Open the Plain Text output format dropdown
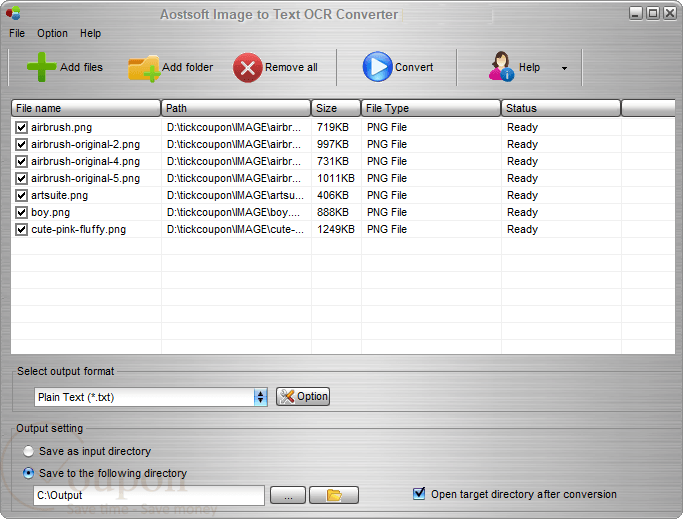Screen dimensions: 683x519 (260, 397)
